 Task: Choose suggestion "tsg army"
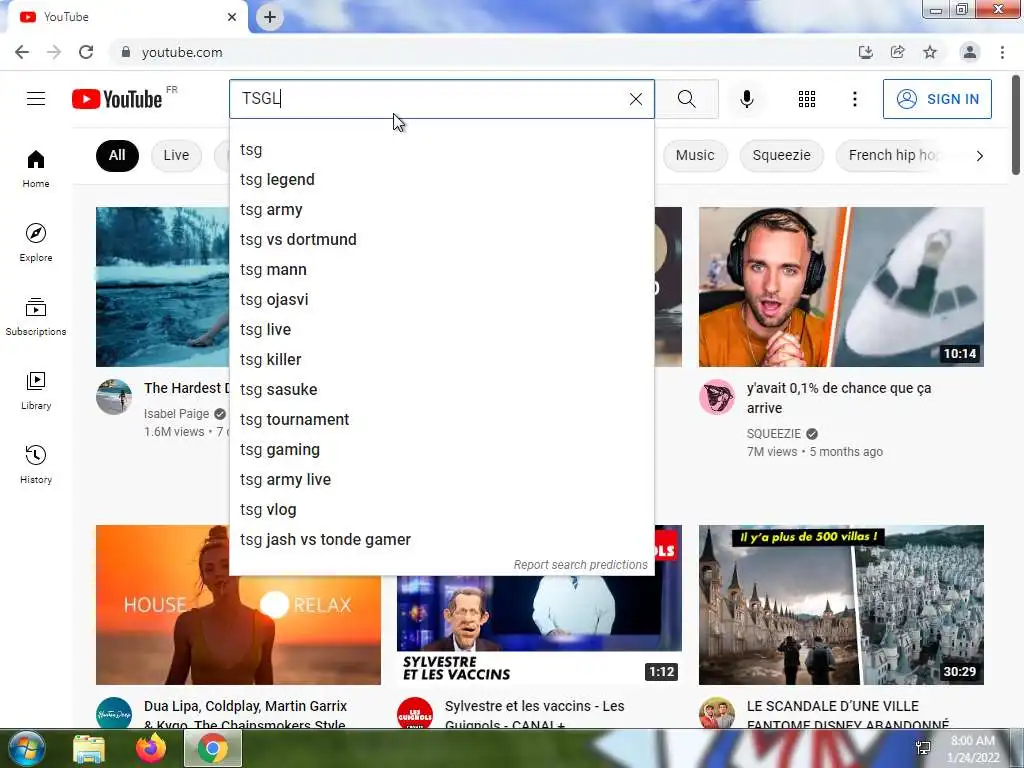tap(441, 210)
